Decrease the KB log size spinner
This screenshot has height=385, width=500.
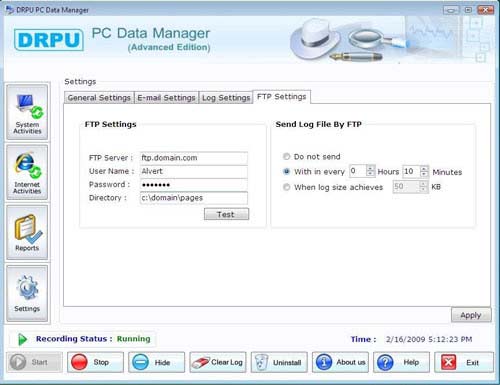423,189
